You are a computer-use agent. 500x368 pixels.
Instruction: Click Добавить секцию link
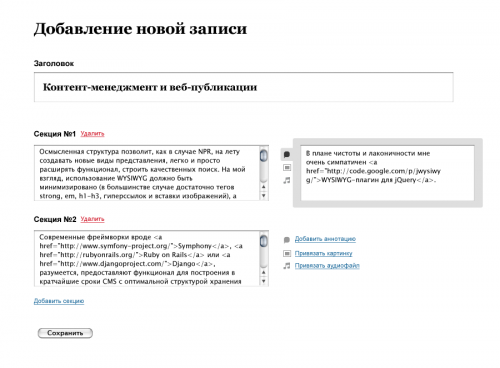pos(59,301)
